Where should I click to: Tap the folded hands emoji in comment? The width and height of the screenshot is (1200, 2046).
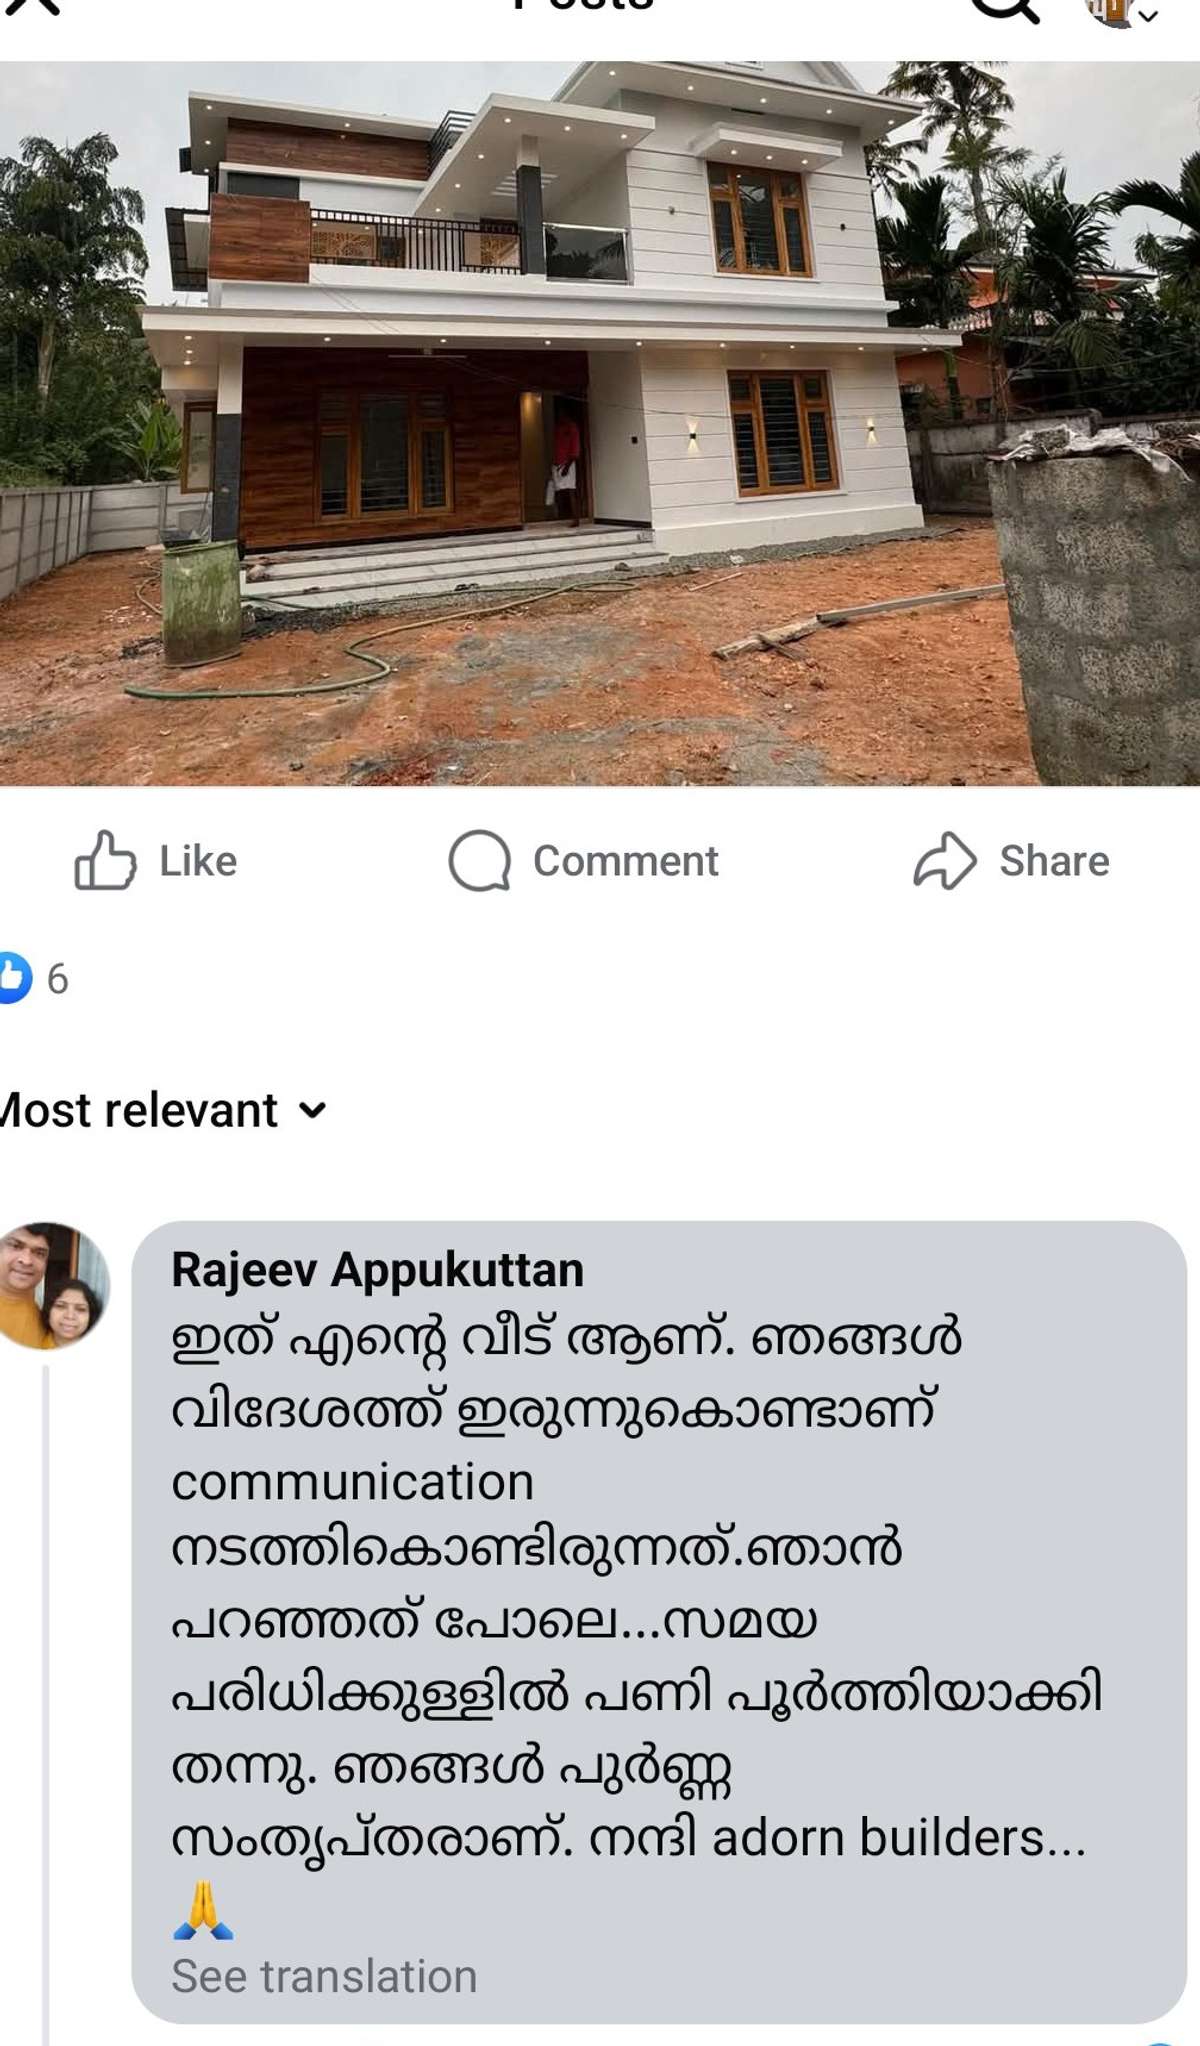coord(203,1910)
